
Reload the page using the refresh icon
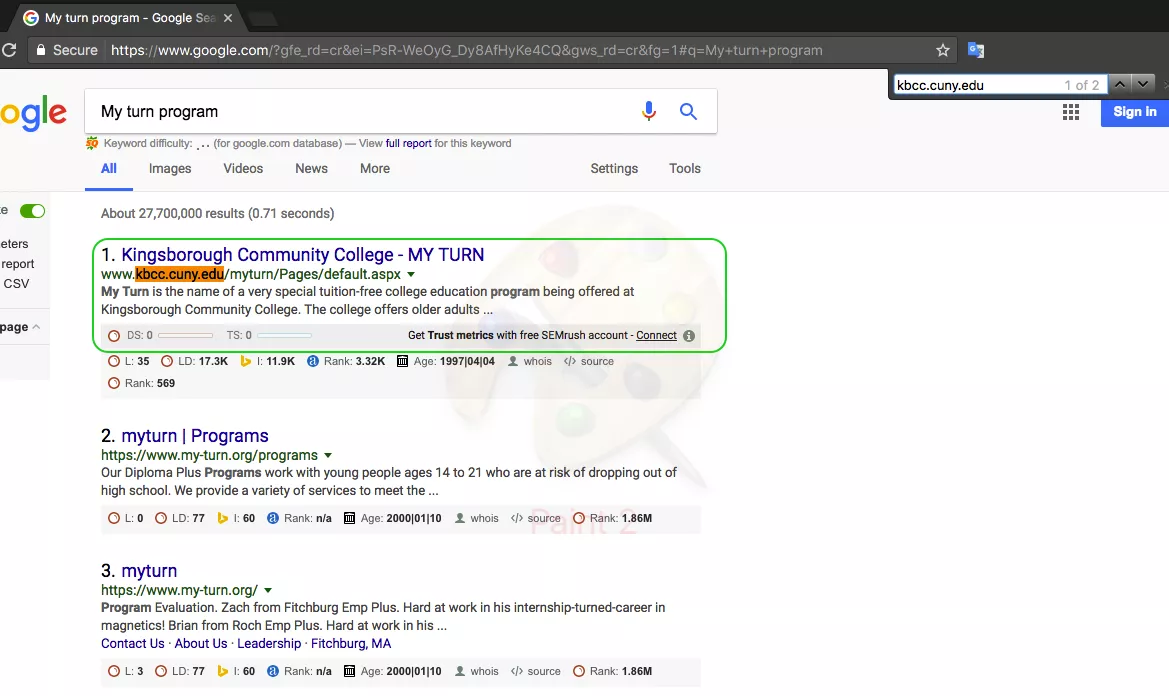[x=8, y=50]
